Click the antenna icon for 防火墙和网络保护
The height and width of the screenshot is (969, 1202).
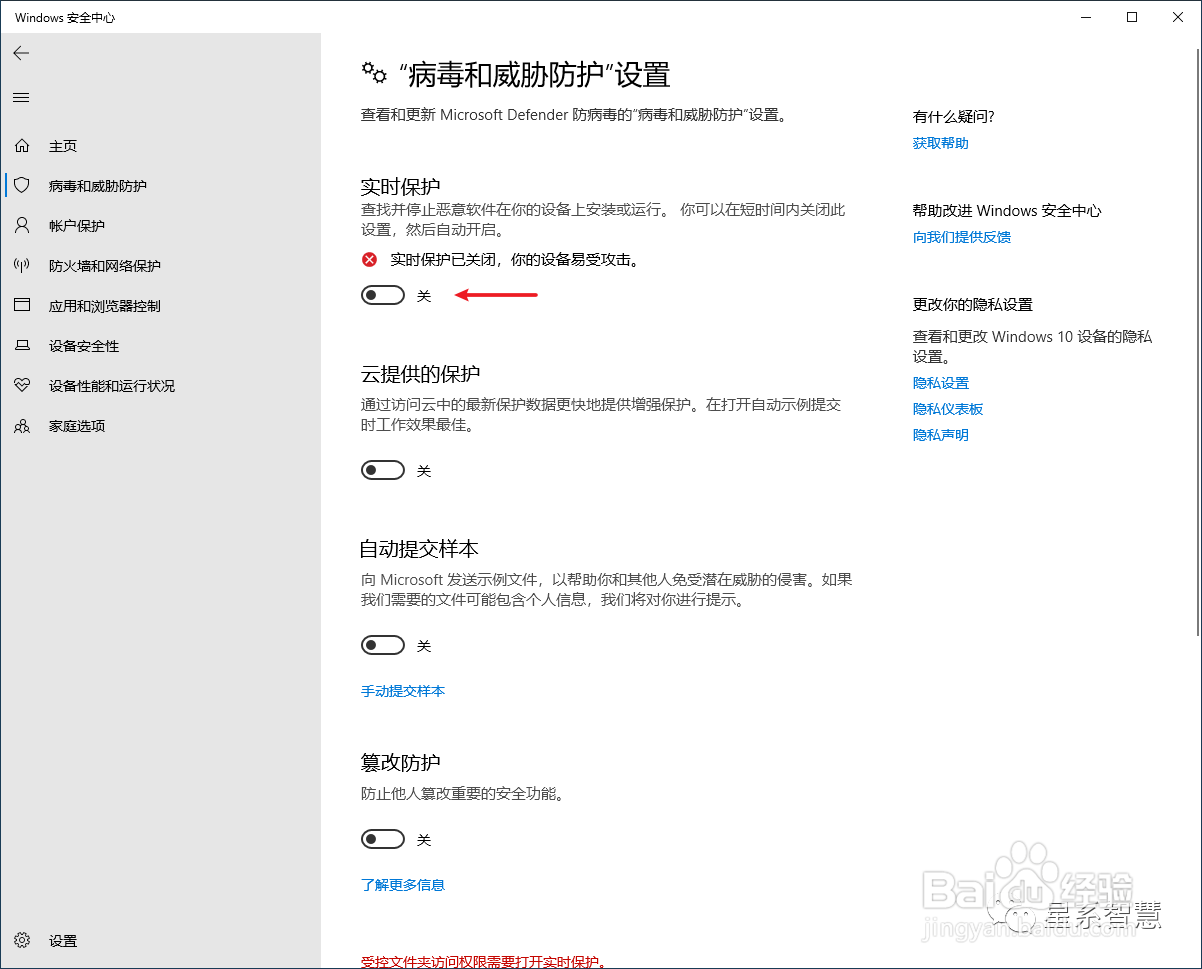[x=22, y=265]
